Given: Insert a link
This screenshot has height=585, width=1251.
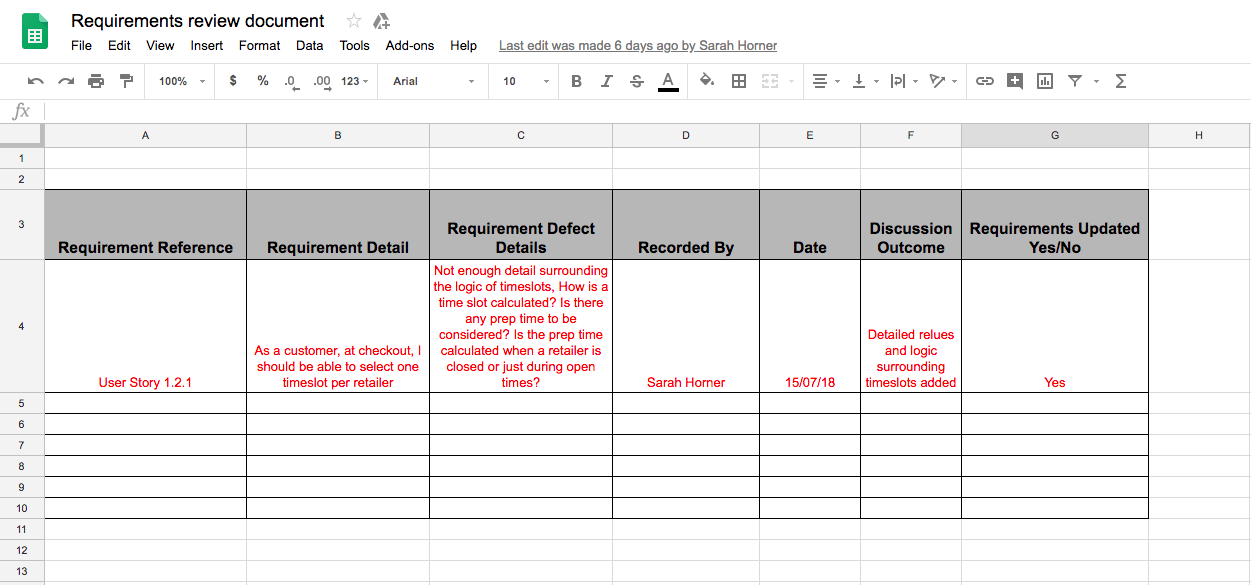Looking at the screenshot, I should pos(985,81).
